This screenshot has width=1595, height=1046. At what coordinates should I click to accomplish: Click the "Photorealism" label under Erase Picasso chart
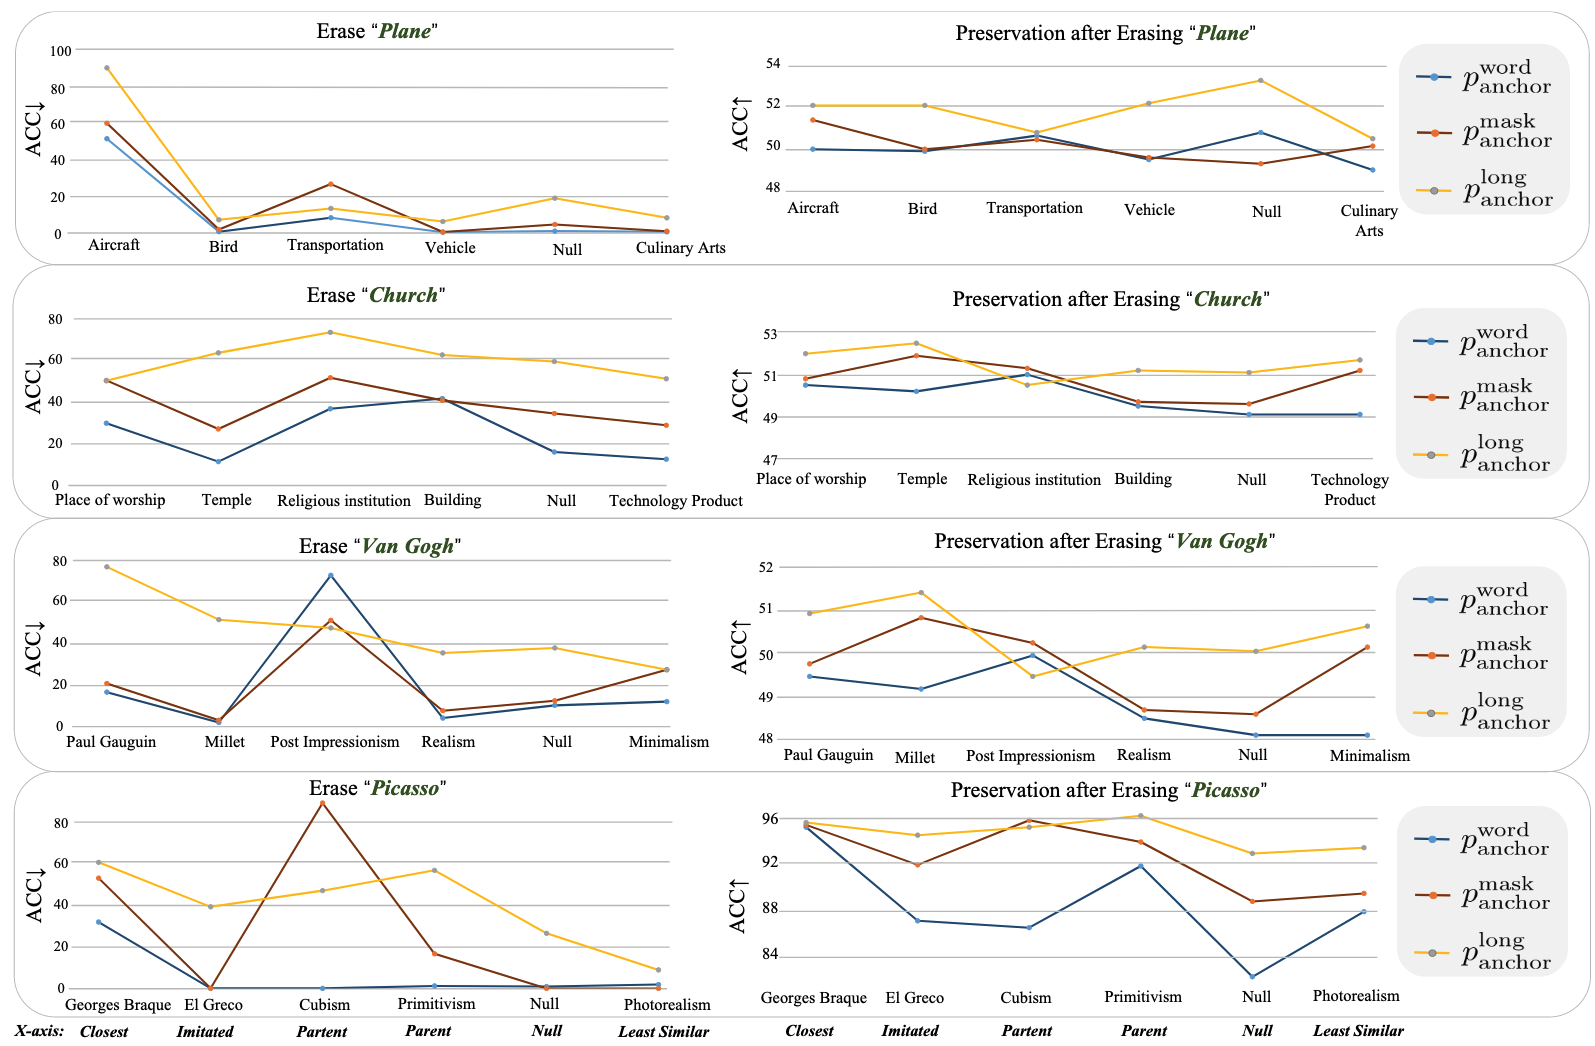point(667,1005)
